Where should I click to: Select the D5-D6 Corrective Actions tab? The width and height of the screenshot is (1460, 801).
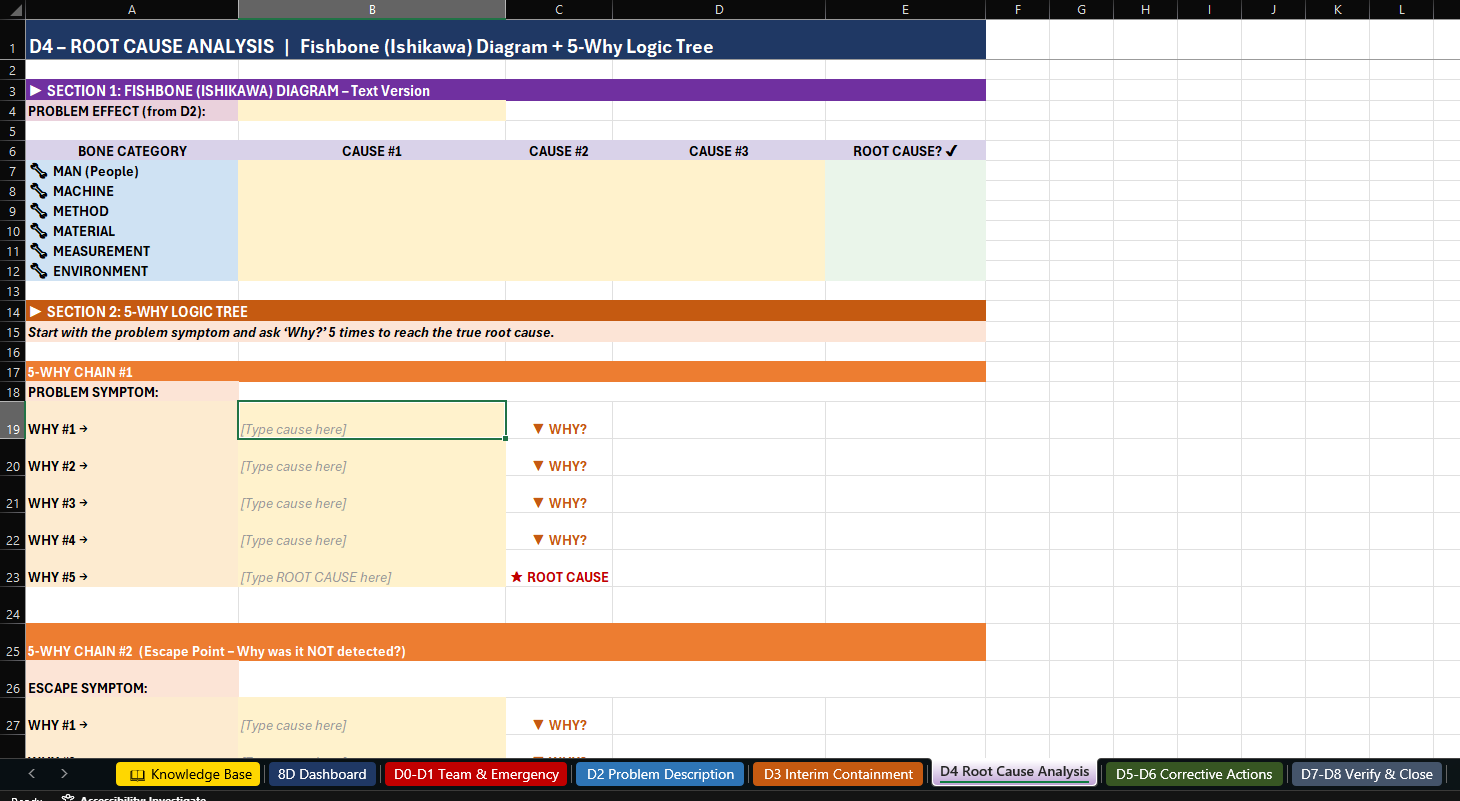tap(1192, 773)
